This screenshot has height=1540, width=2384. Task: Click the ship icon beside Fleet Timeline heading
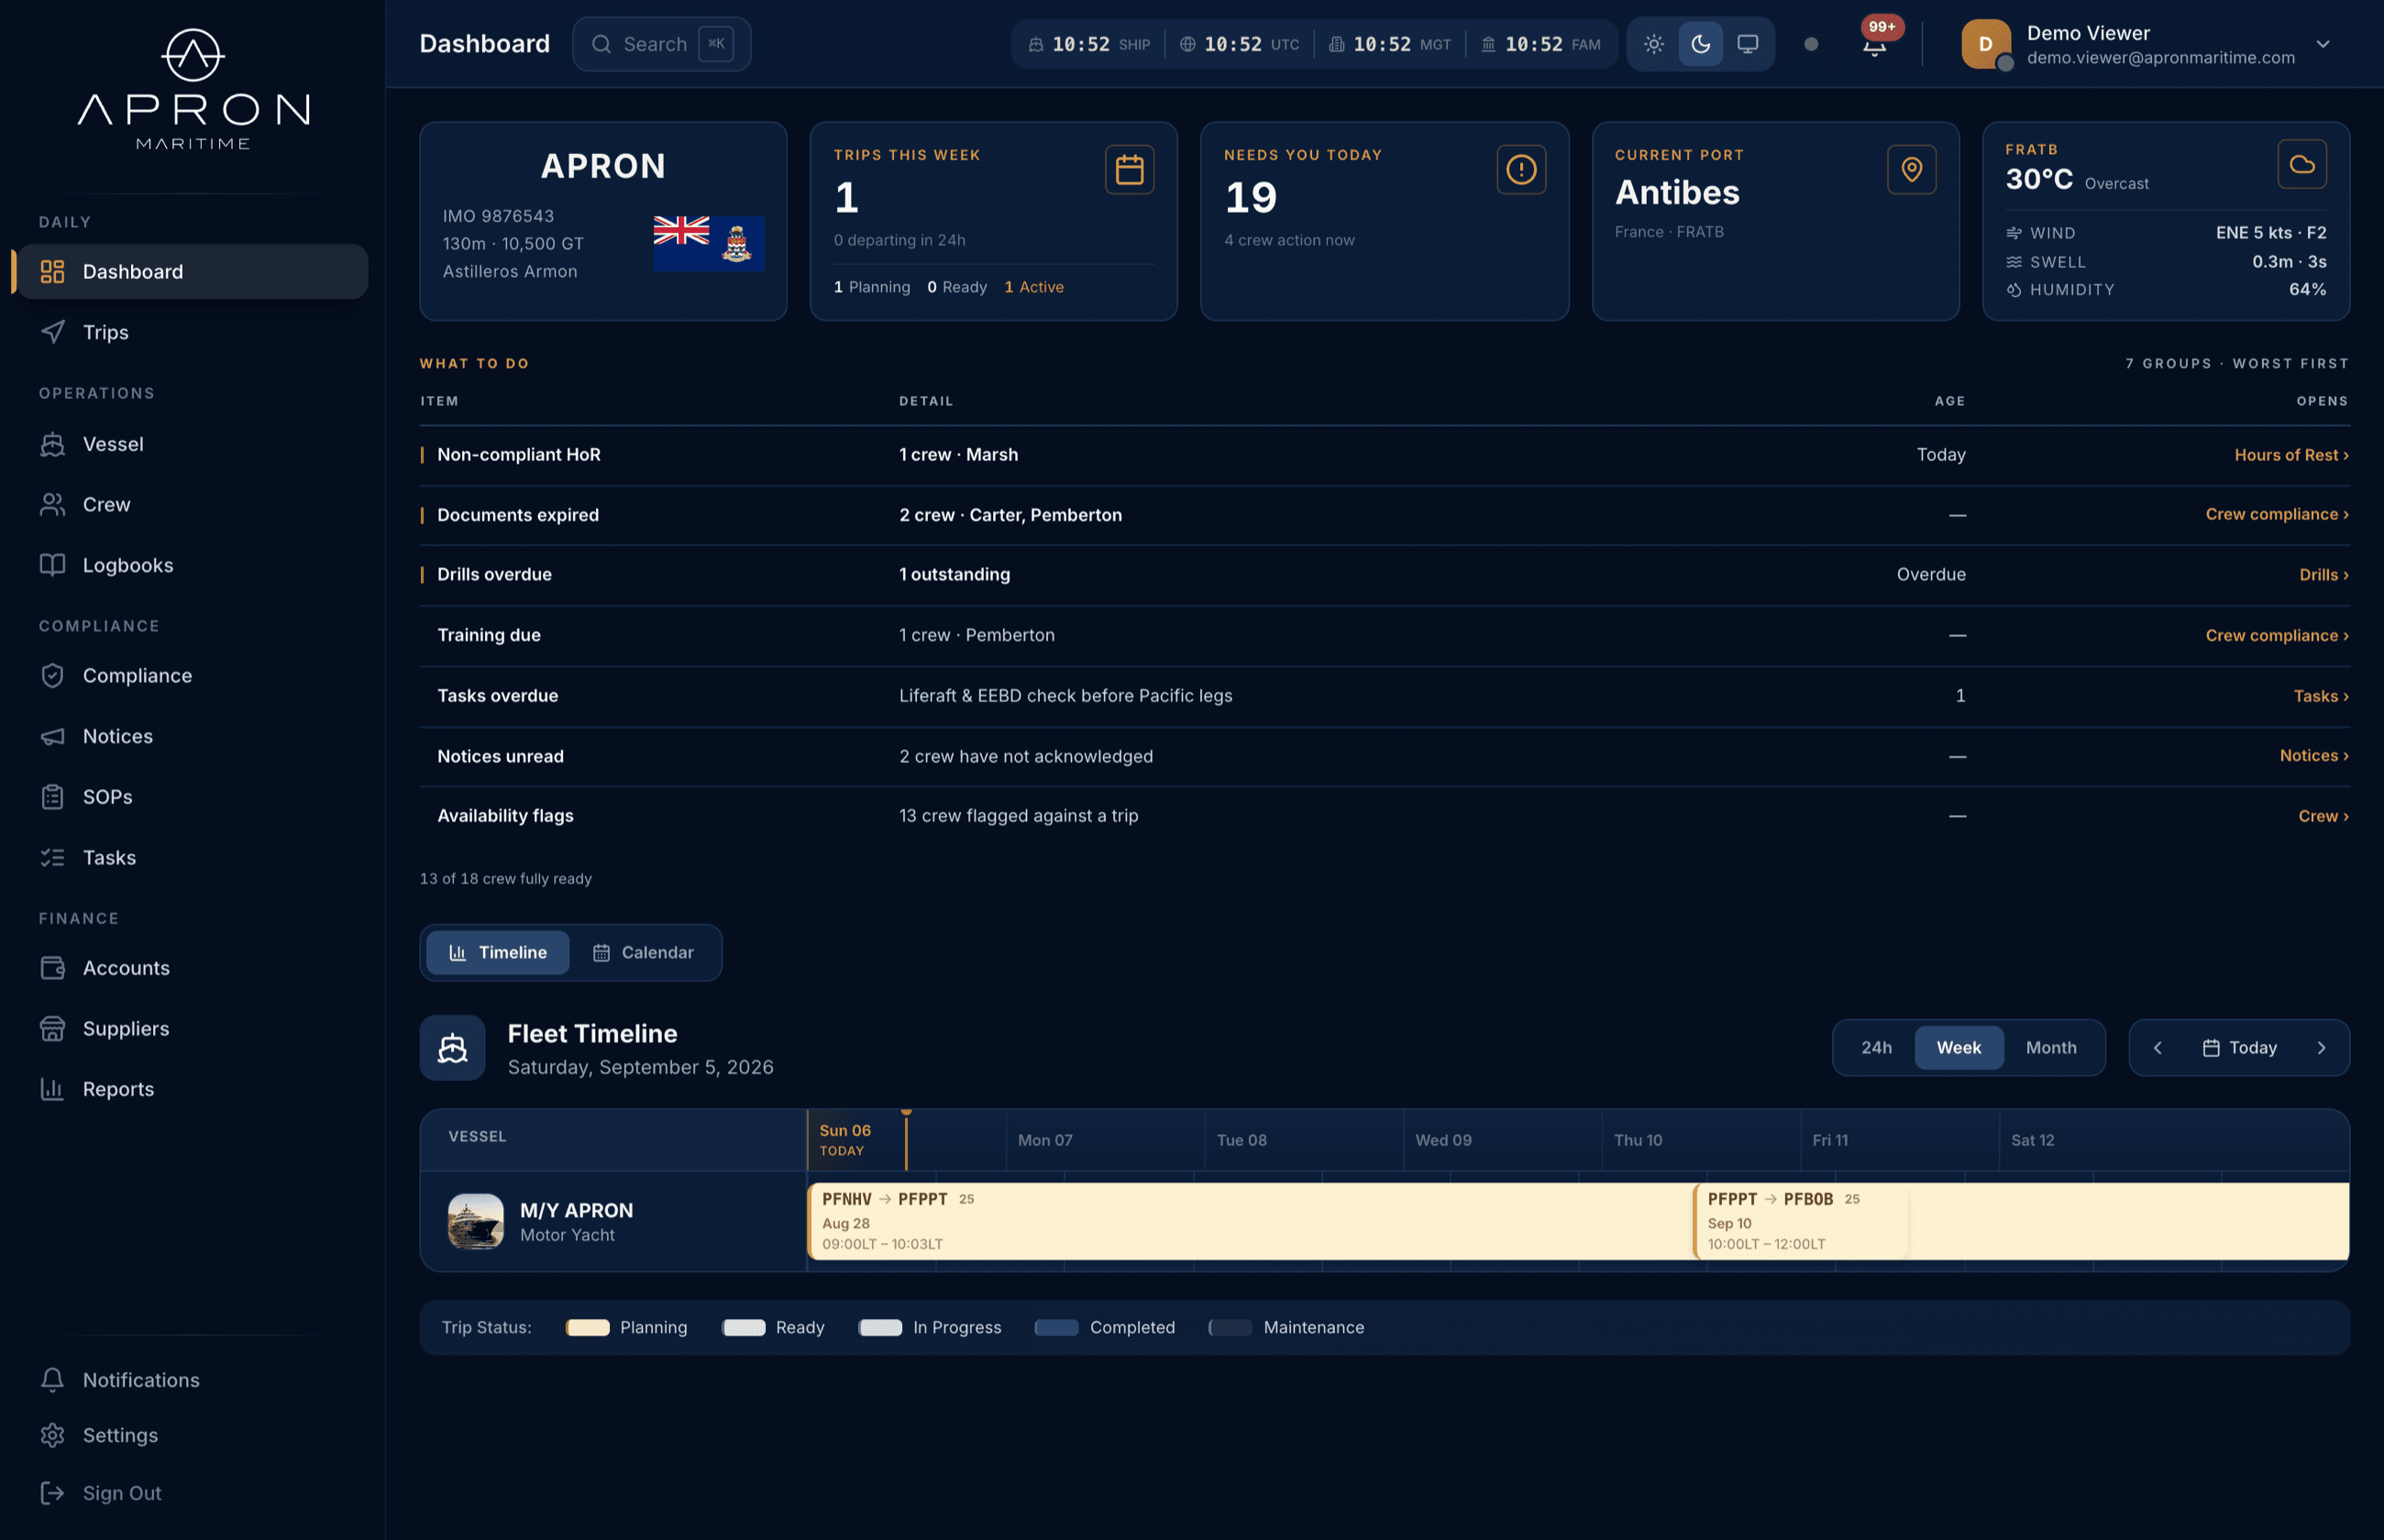(x=453, y=1048)
